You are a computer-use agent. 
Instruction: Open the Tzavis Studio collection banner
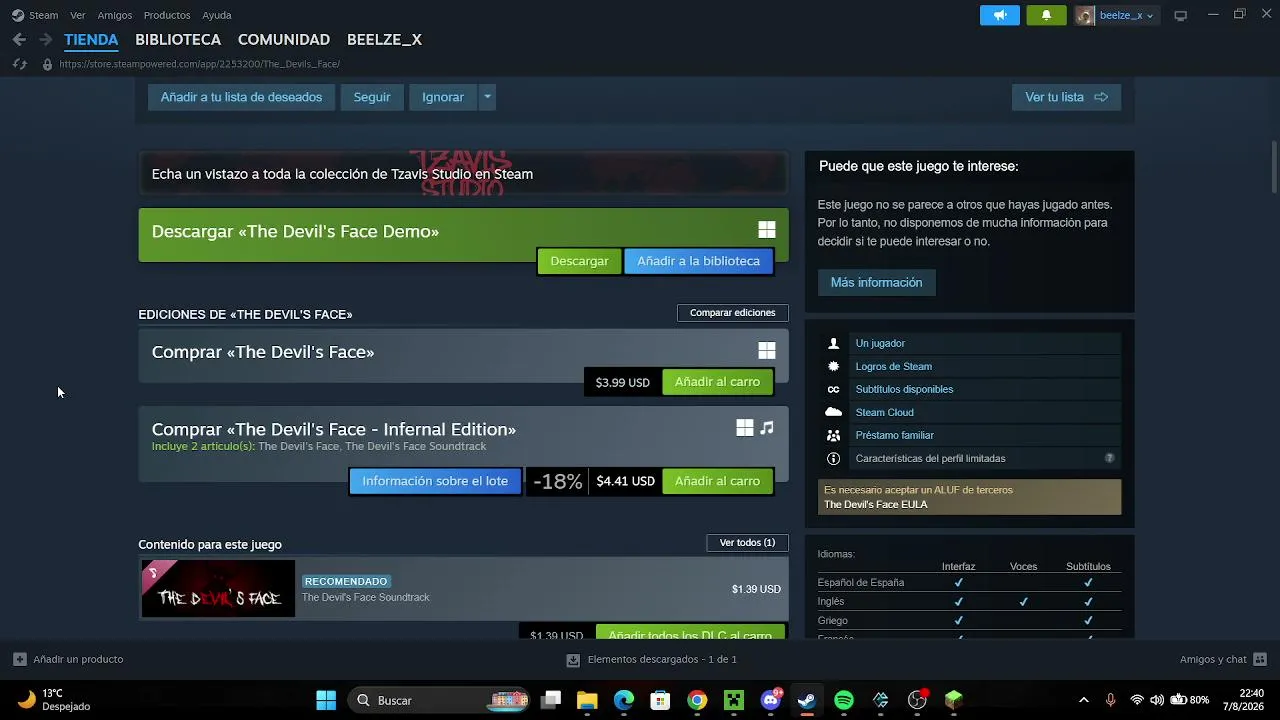point(463,173)
